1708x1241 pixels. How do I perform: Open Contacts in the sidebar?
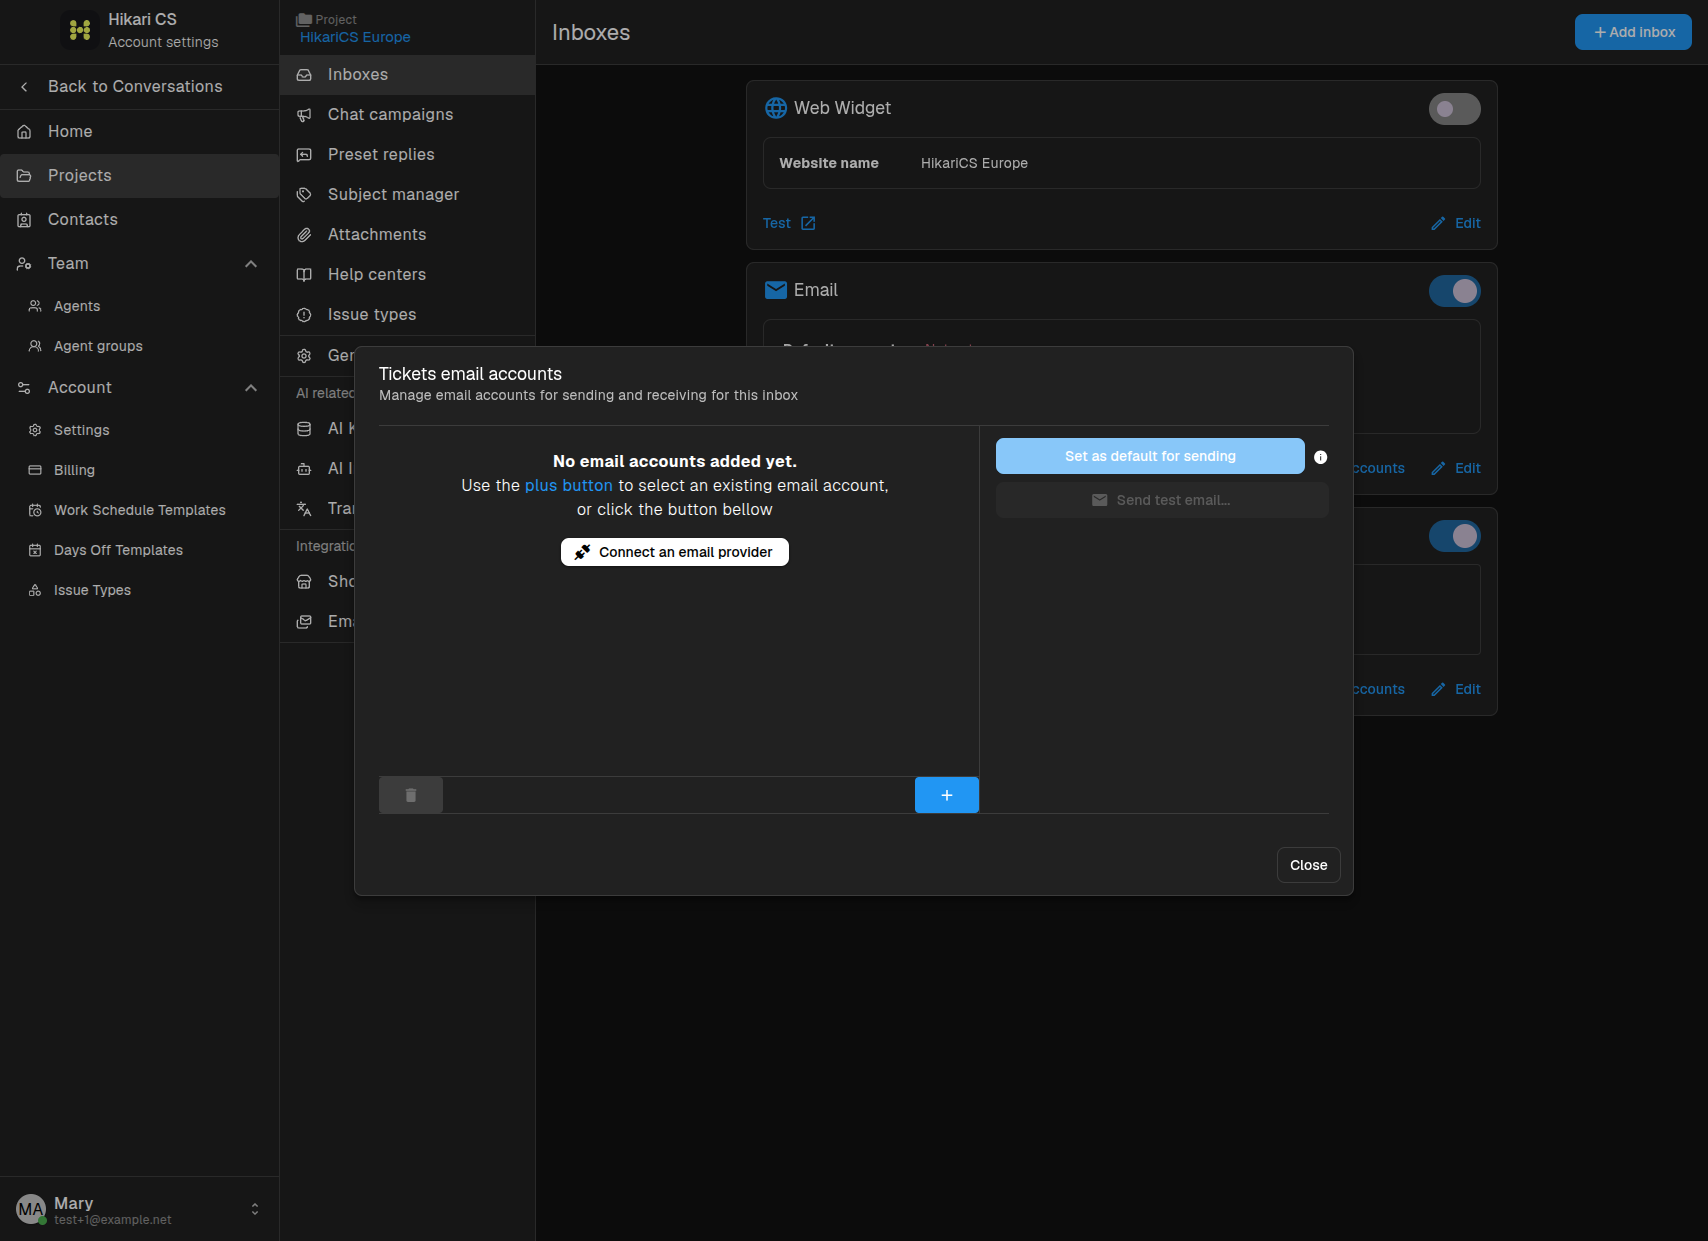tap(139, 220)
